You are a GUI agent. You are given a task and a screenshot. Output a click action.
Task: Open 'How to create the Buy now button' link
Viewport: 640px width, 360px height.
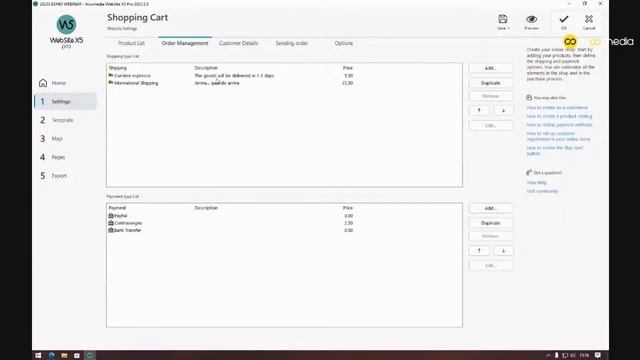555,151
